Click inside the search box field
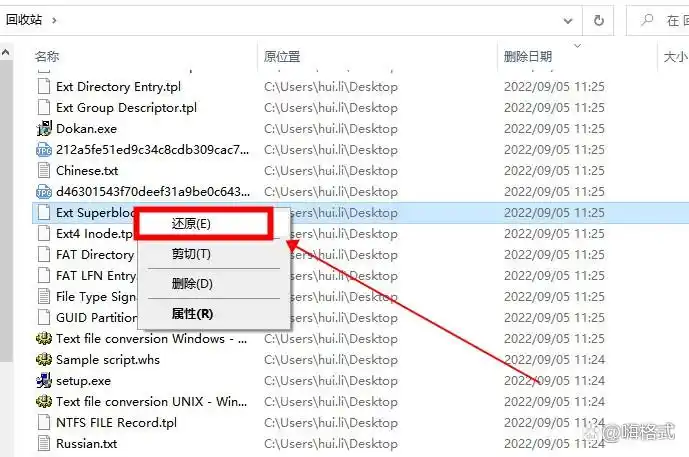689x457 pixels. click(659, 21)
